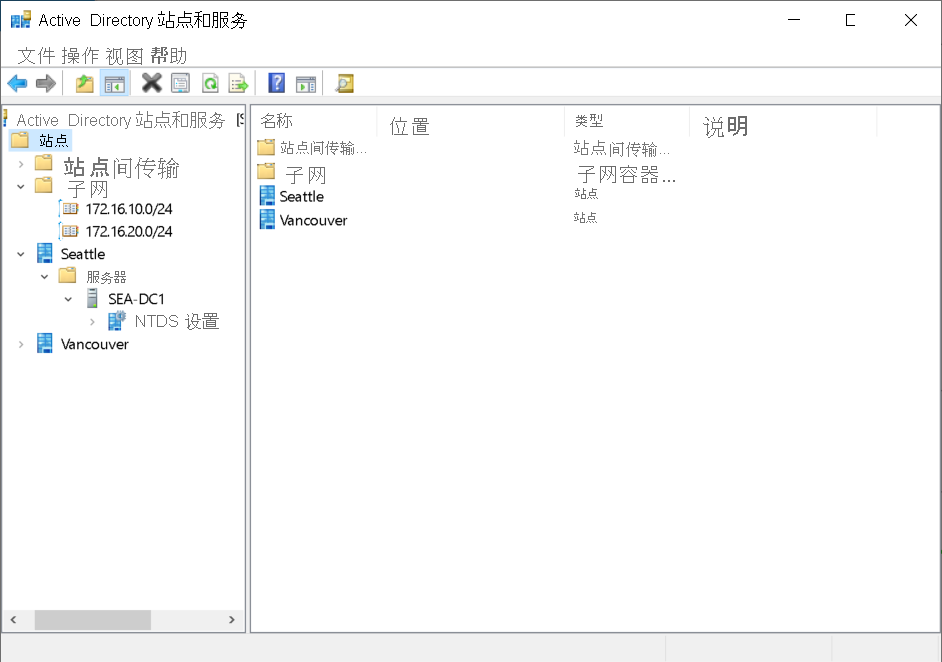Expand the 站点间传输 tree node

(x=21, y=164)
